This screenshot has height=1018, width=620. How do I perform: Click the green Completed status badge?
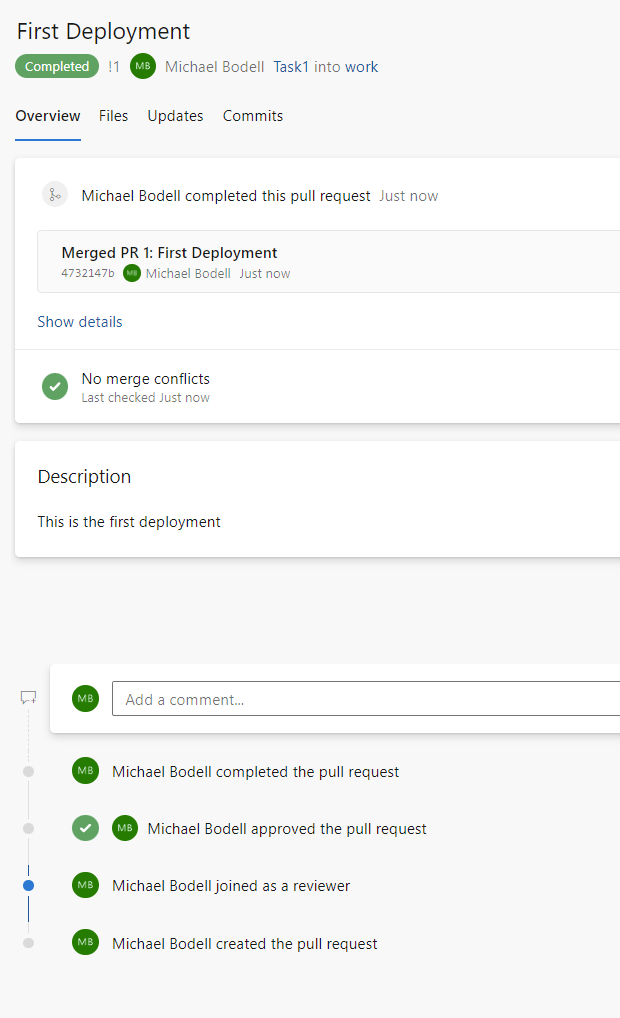[57, 66]
